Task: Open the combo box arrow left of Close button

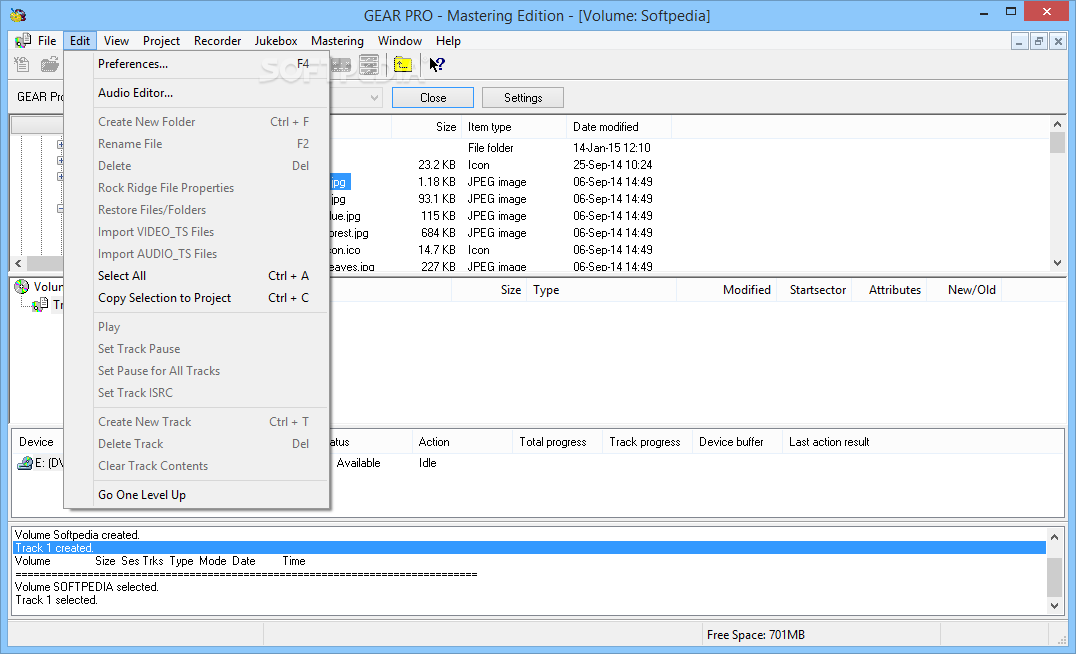Action: (375, 97)
